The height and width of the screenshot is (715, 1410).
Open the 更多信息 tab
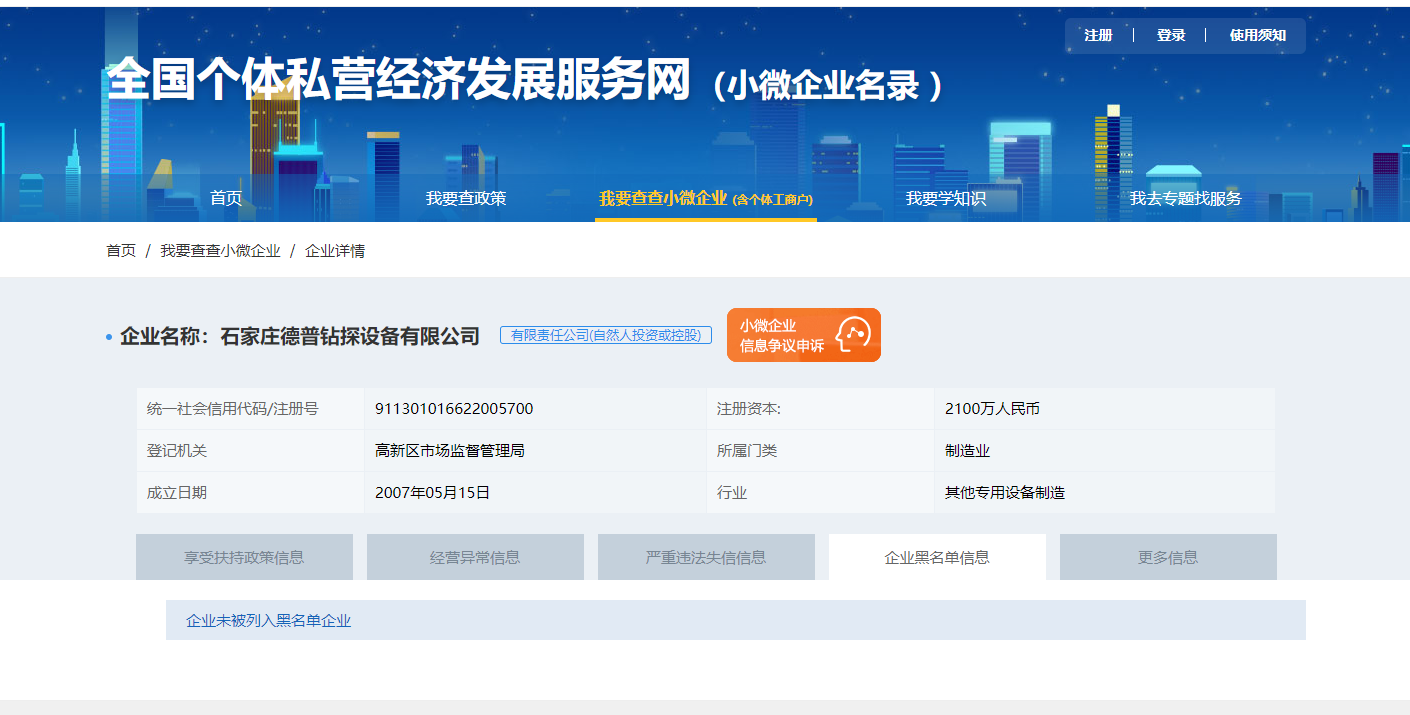1168,557
